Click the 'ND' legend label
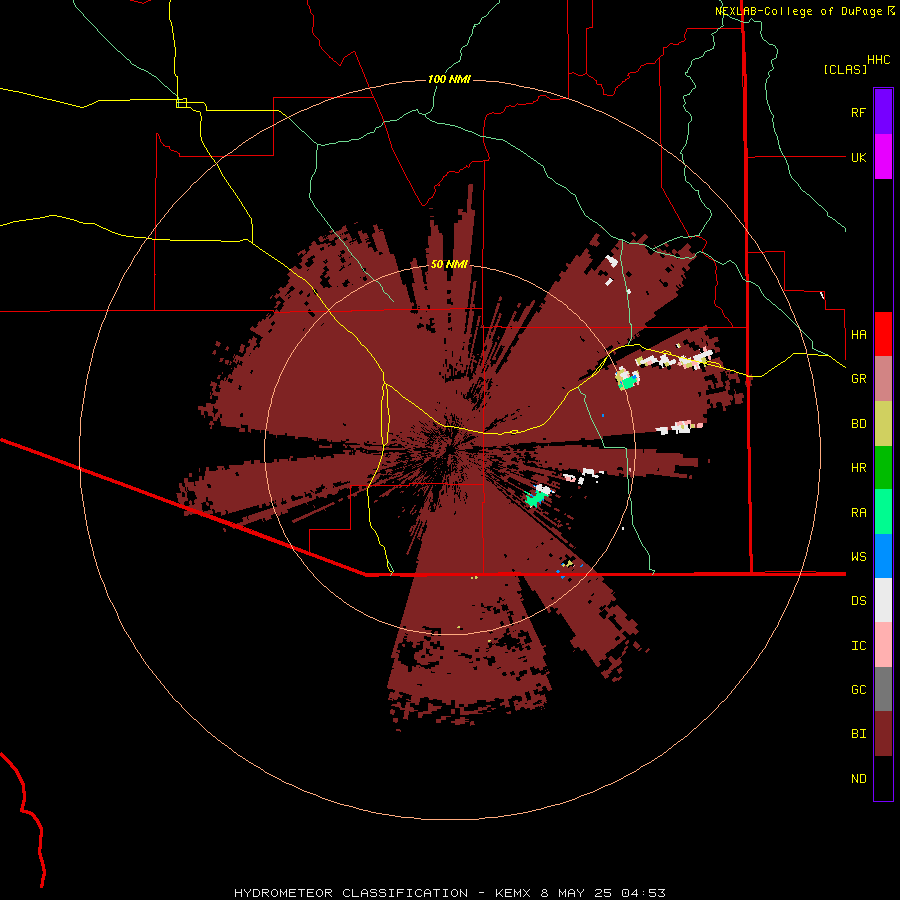 click(858, 779)
